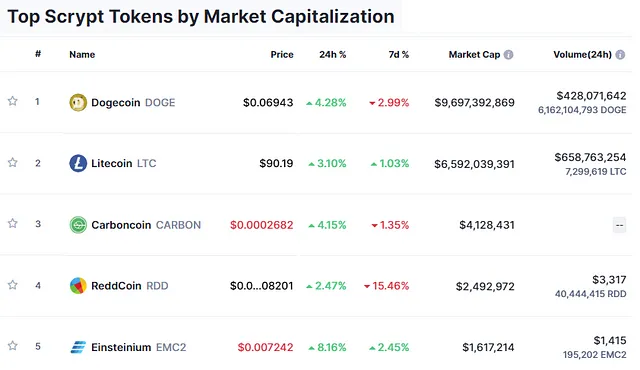The image size is (640, 370).
Task: Toggle watchlist star for Dogecoin
Action: (x=13, y=101)
